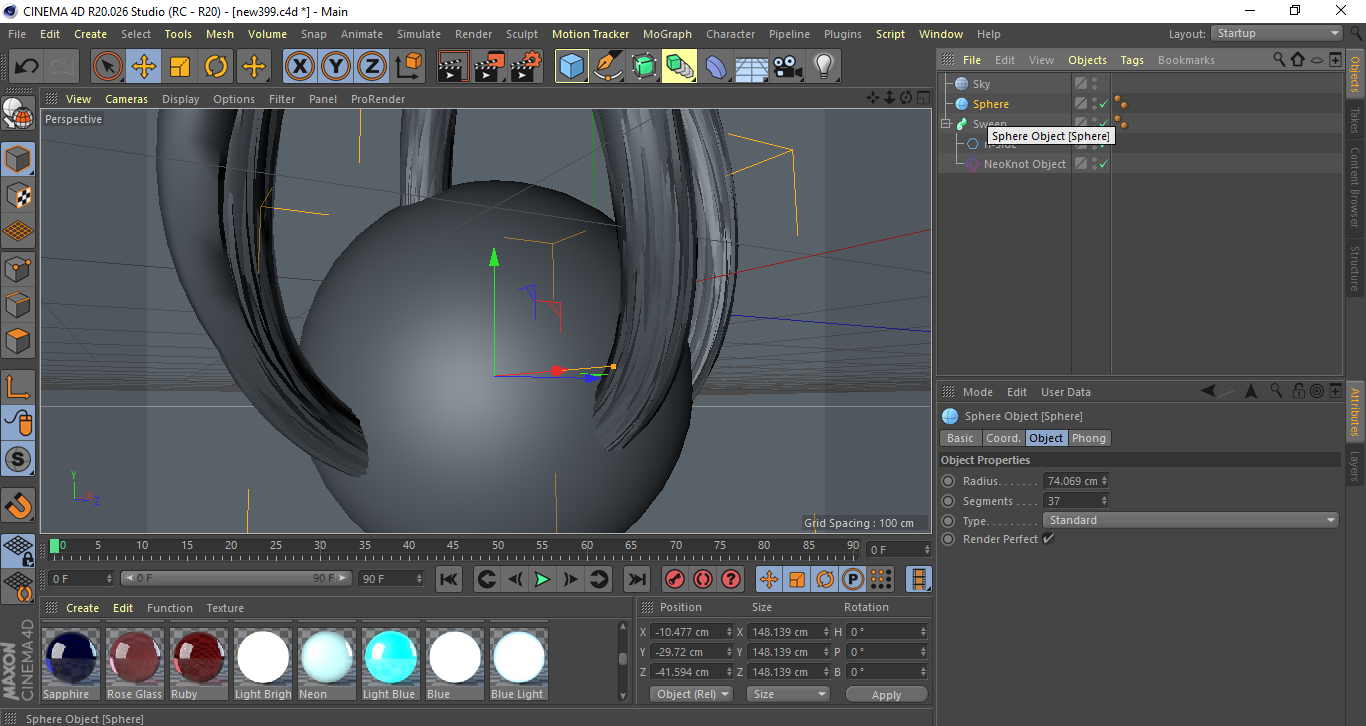Image resolution: width=1366 pixels, height=726 pixels.
Task: Go to end of animation
Action: (x=636, y=579)
